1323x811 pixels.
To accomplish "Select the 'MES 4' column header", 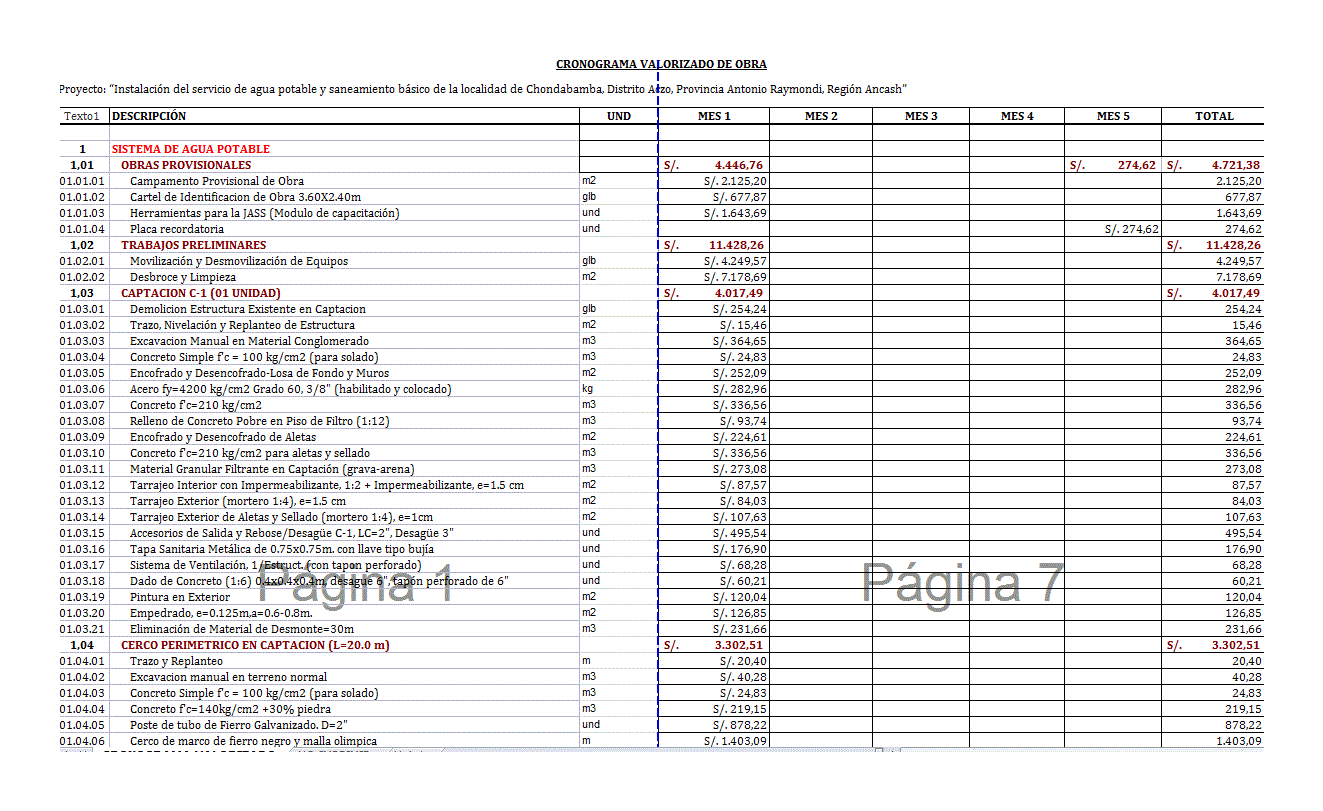I will (x=1017, y=116).
